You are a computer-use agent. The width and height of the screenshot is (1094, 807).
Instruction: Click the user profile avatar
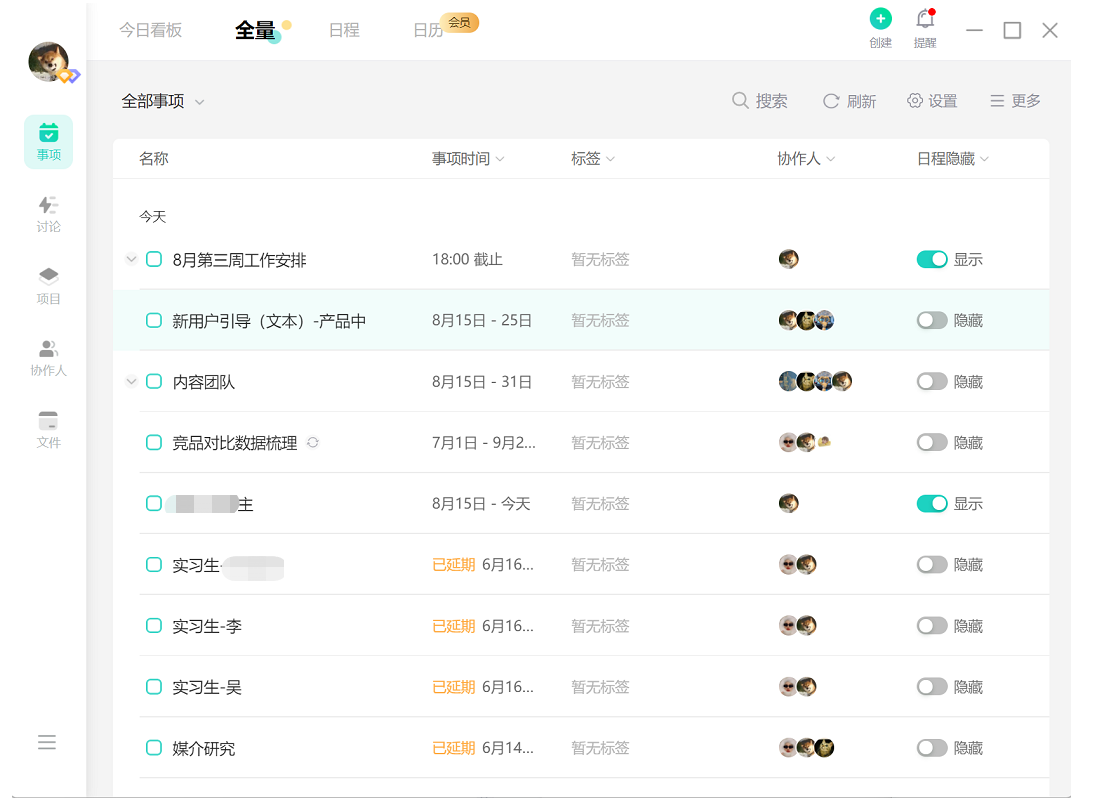tap(48, 62)
